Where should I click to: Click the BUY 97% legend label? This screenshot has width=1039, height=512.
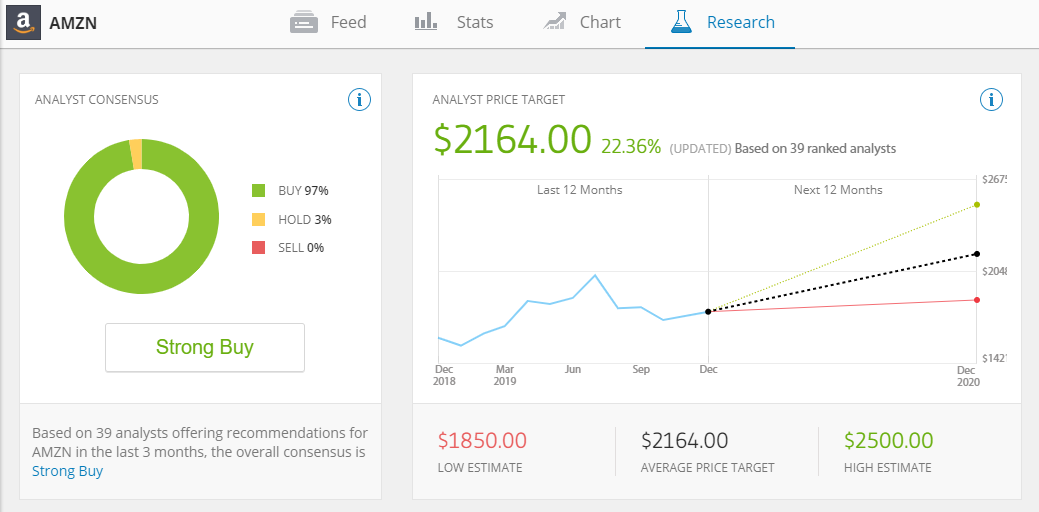coord(303,191)
